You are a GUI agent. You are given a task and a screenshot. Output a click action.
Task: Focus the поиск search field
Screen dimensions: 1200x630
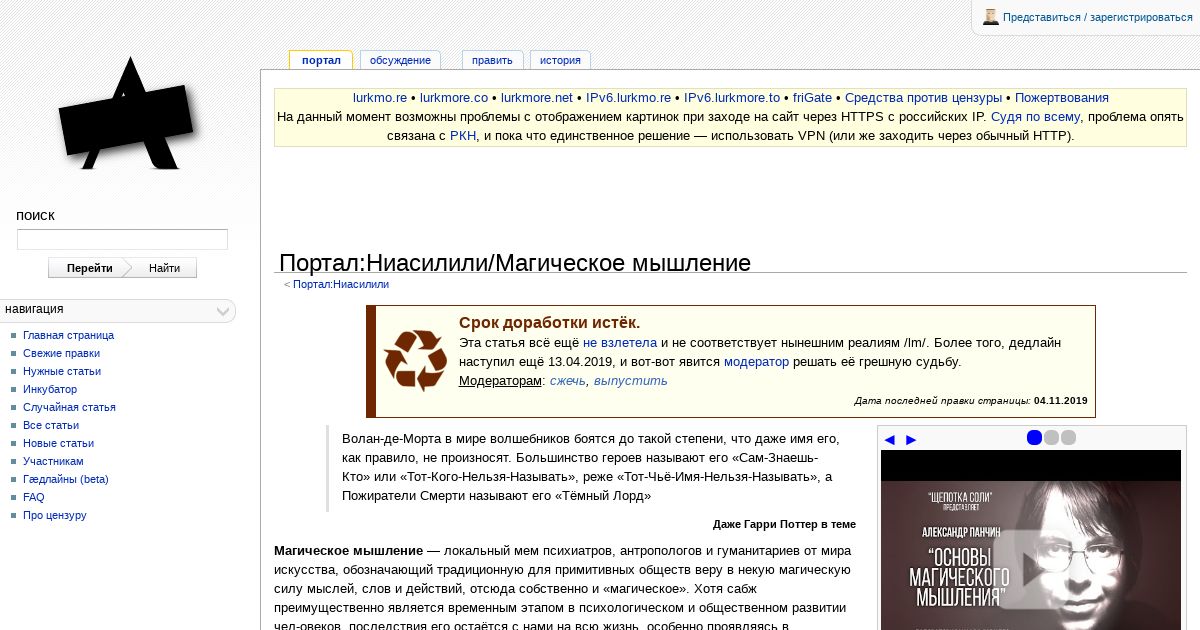point(122,239)
